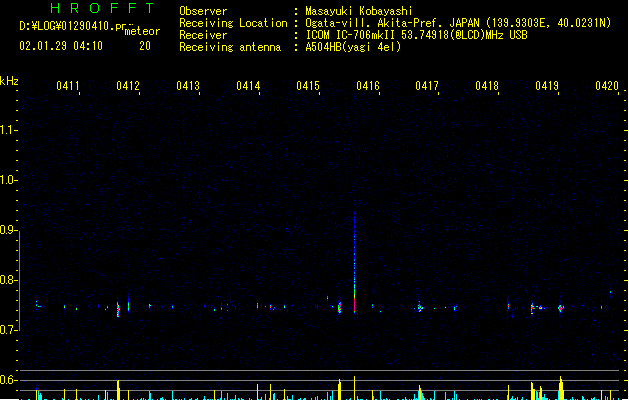The width and height of the screenshot is (629, 400).
Task: Click the 0412 time marker
Action: tap(128, 86)
